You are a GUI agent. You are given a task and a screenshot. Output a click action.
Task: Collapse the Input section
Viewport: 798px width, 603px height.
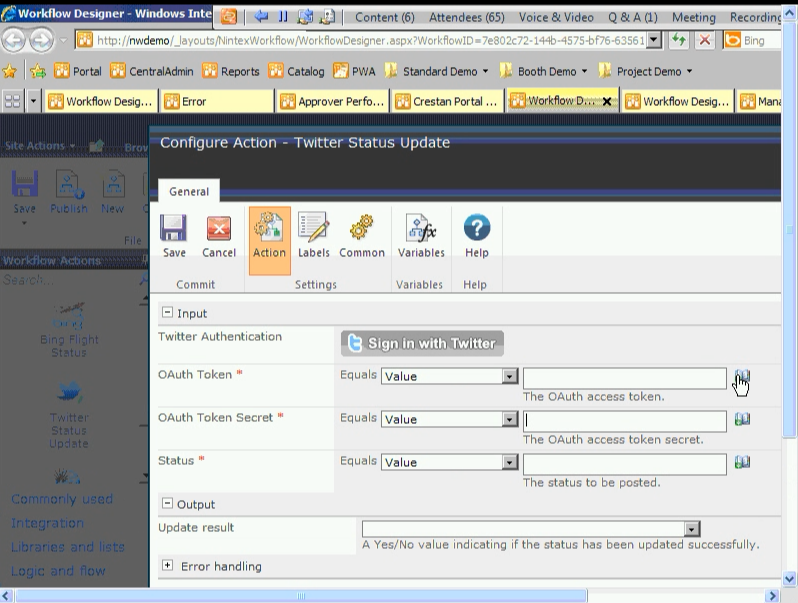point(167,313)
